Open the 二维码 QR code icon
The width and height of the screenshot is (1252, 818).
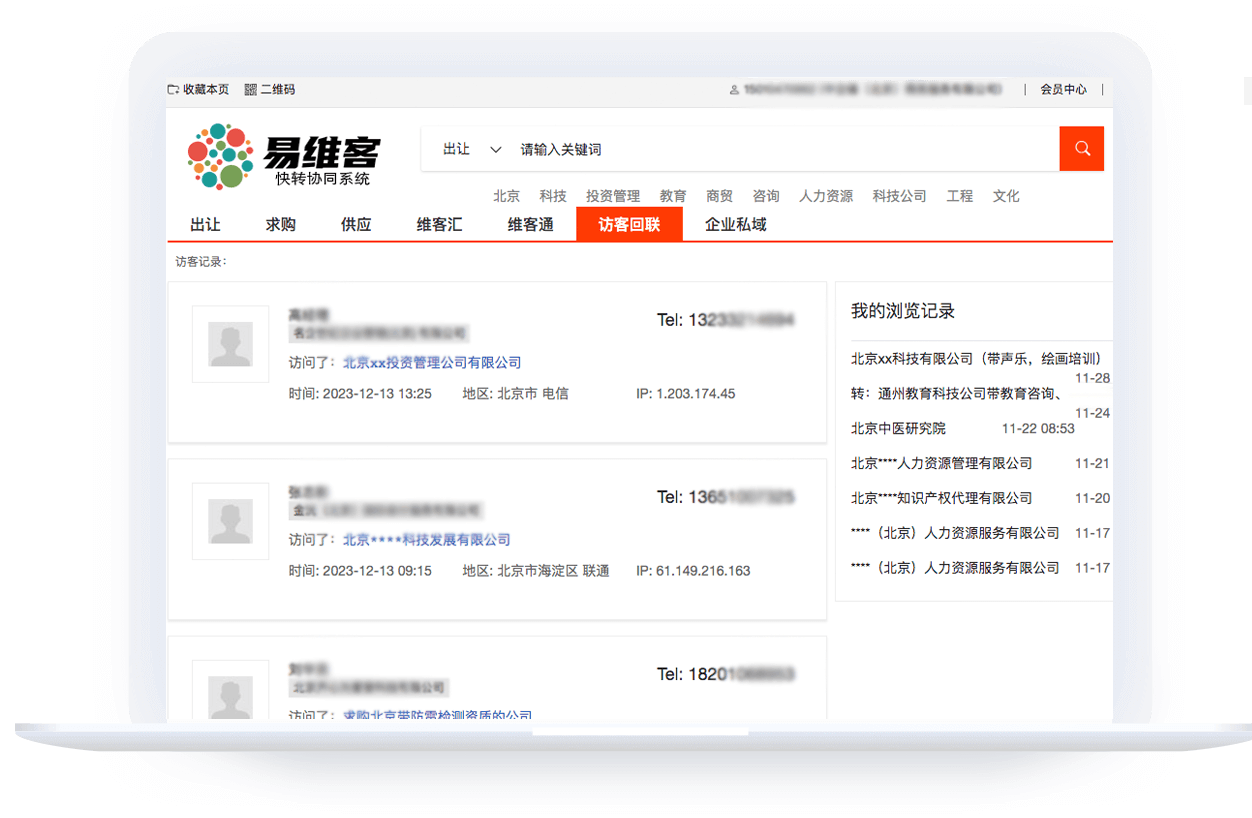click(x=250, y=90)
